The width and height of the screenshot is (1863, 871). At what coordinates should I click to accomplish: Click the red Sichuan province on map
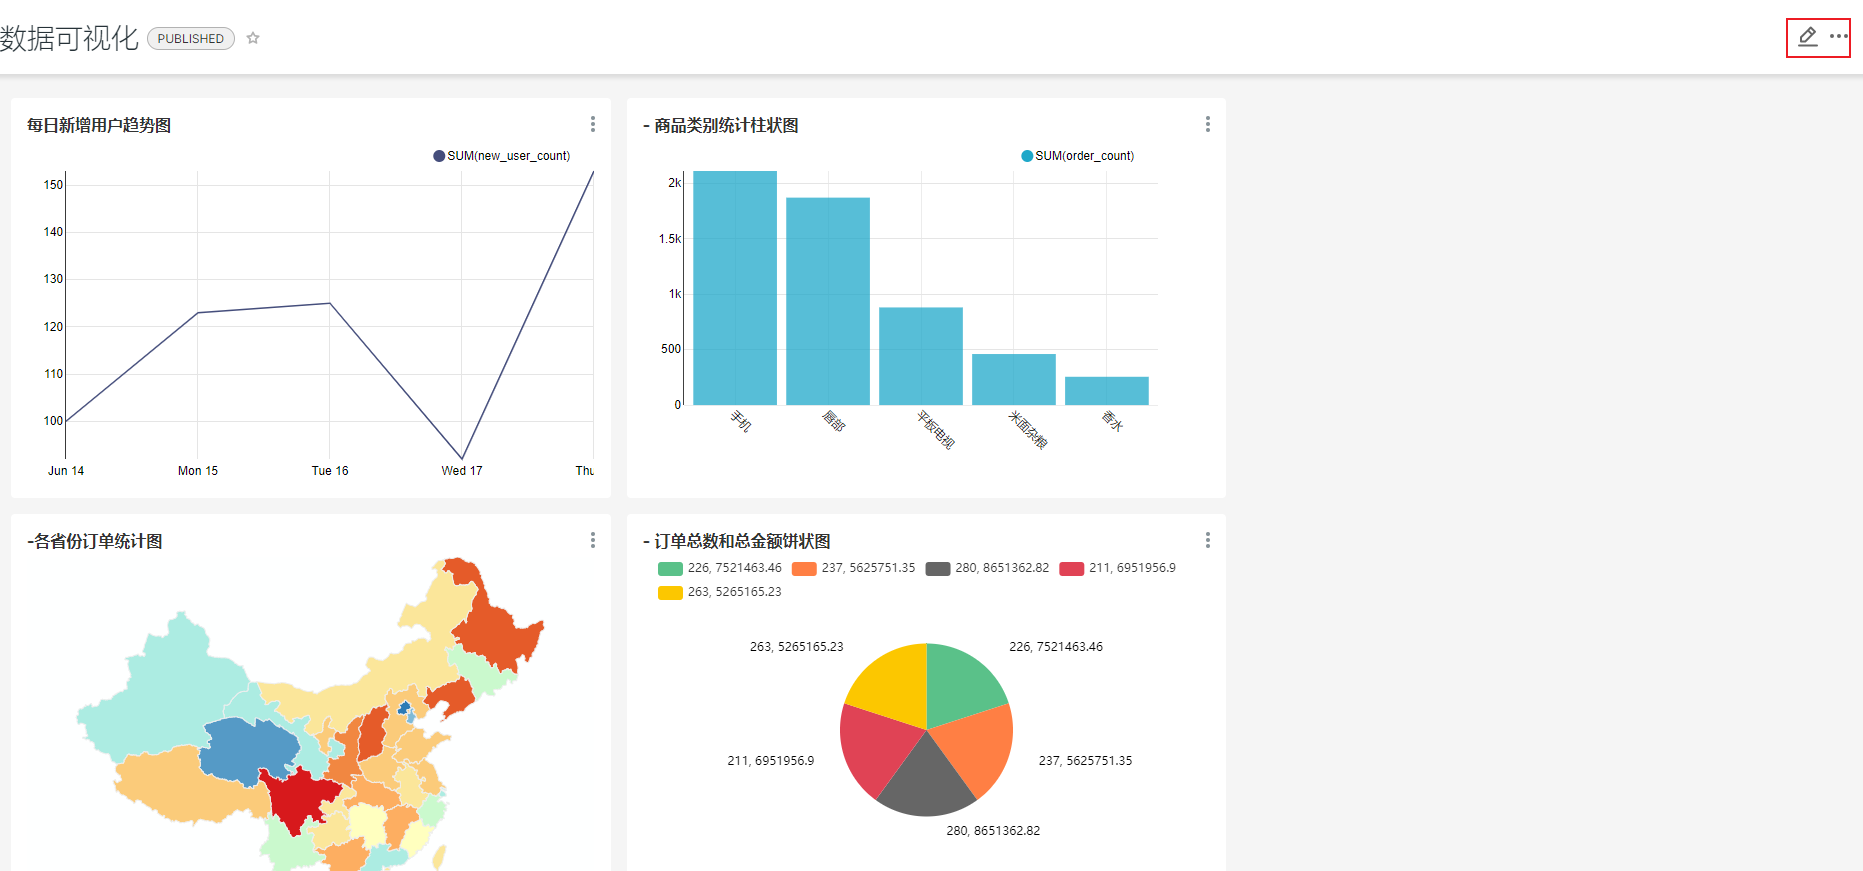(297, 797)
